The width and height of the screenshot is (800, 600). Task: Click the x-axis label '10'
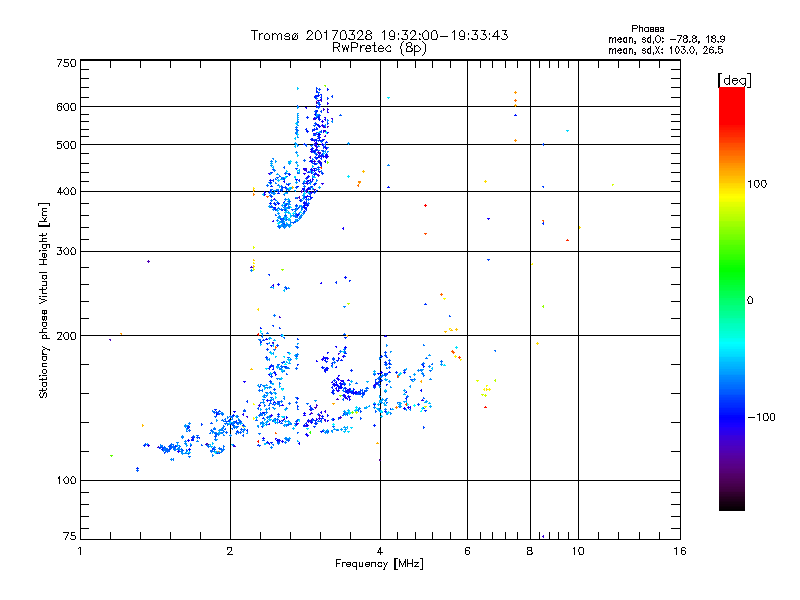coord(578,551)
